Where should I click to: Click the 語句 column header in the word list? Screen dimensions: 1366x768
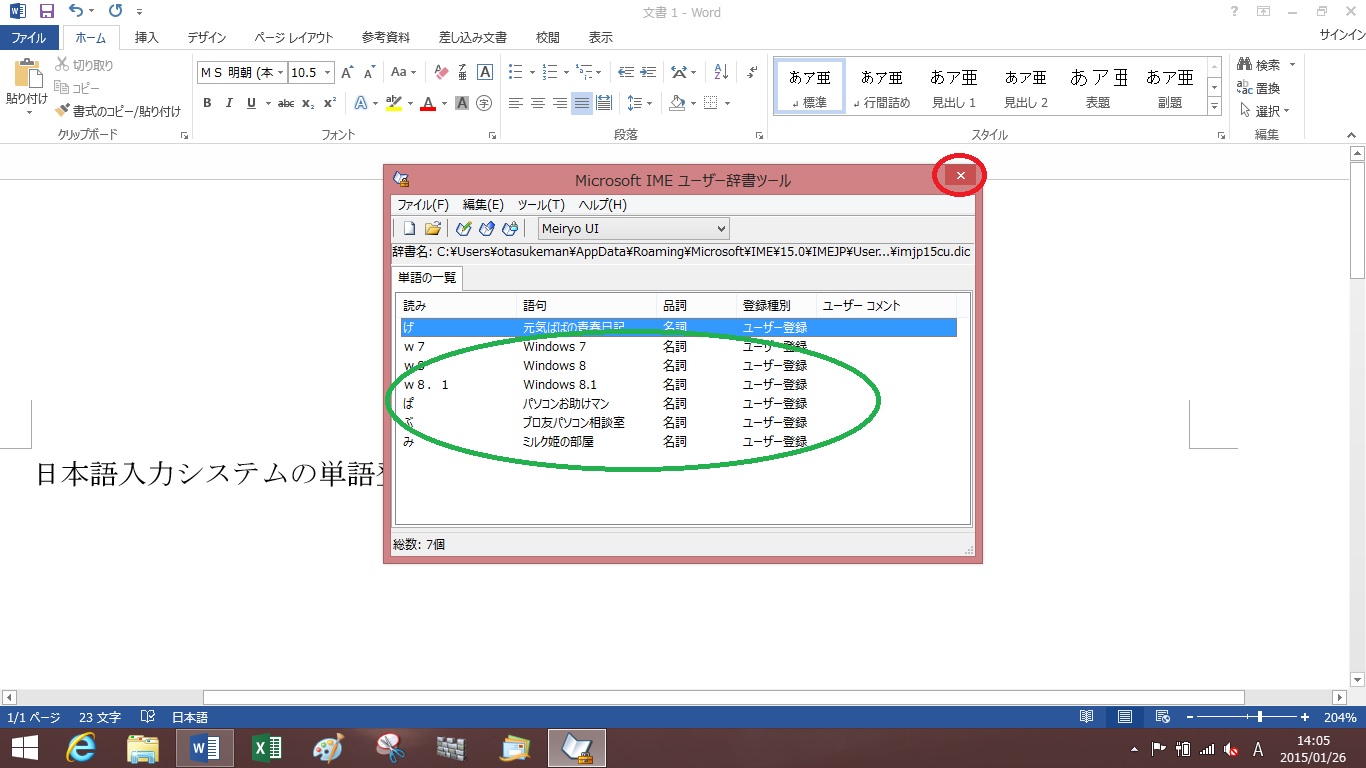click(x=587, y=305)
